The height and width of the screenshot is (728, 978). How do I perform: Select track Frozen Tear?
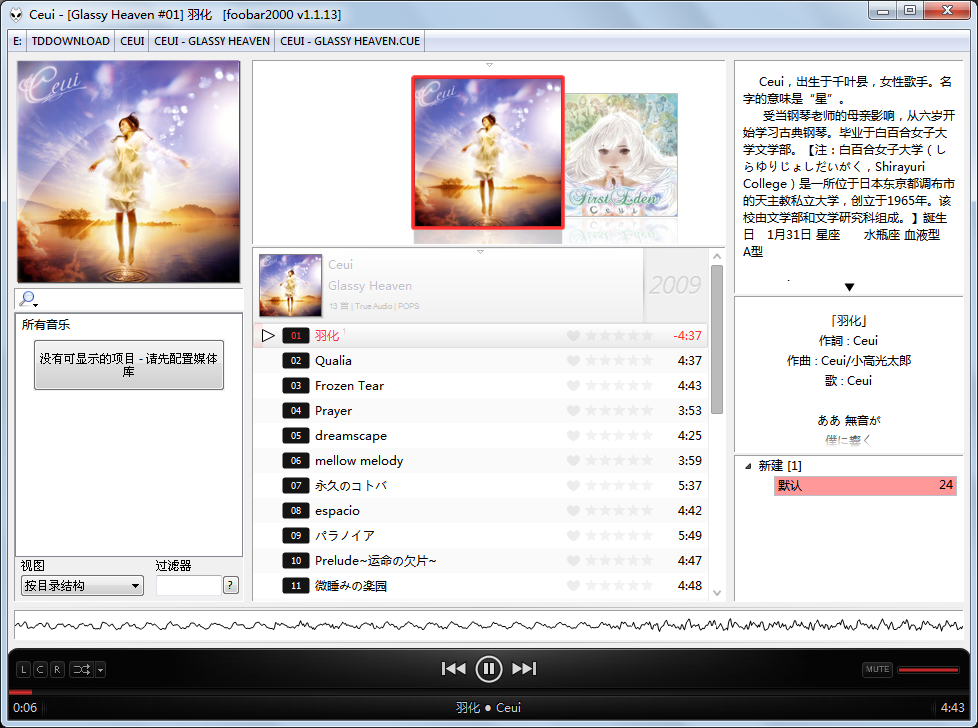481,386
